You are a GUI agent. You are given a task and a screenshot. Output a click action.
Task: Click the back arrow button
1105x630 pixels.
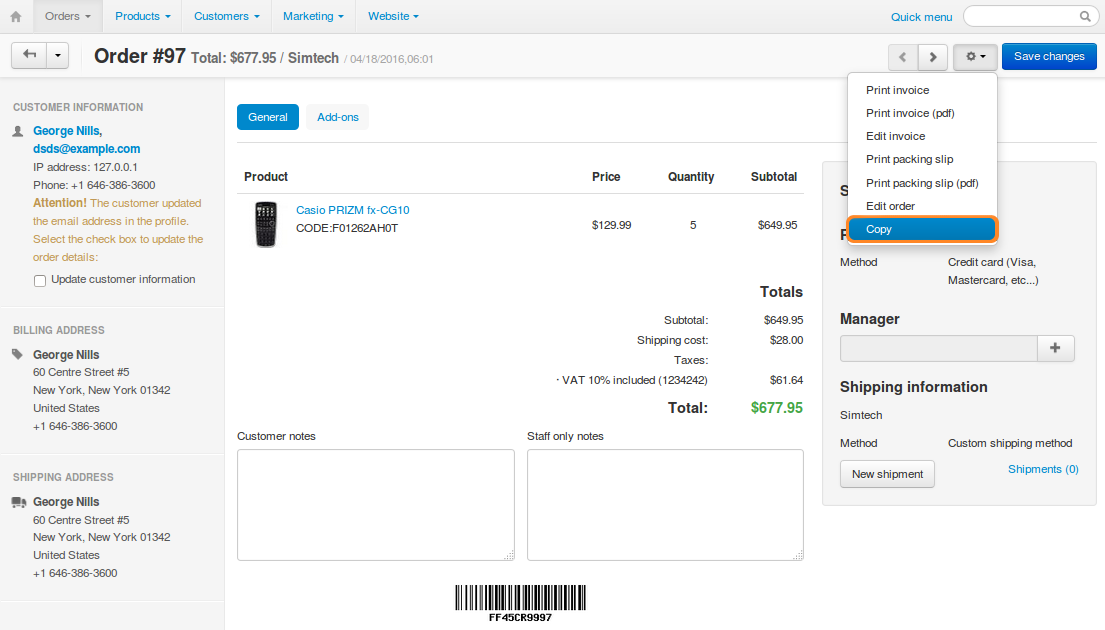(x=30, y=55)
